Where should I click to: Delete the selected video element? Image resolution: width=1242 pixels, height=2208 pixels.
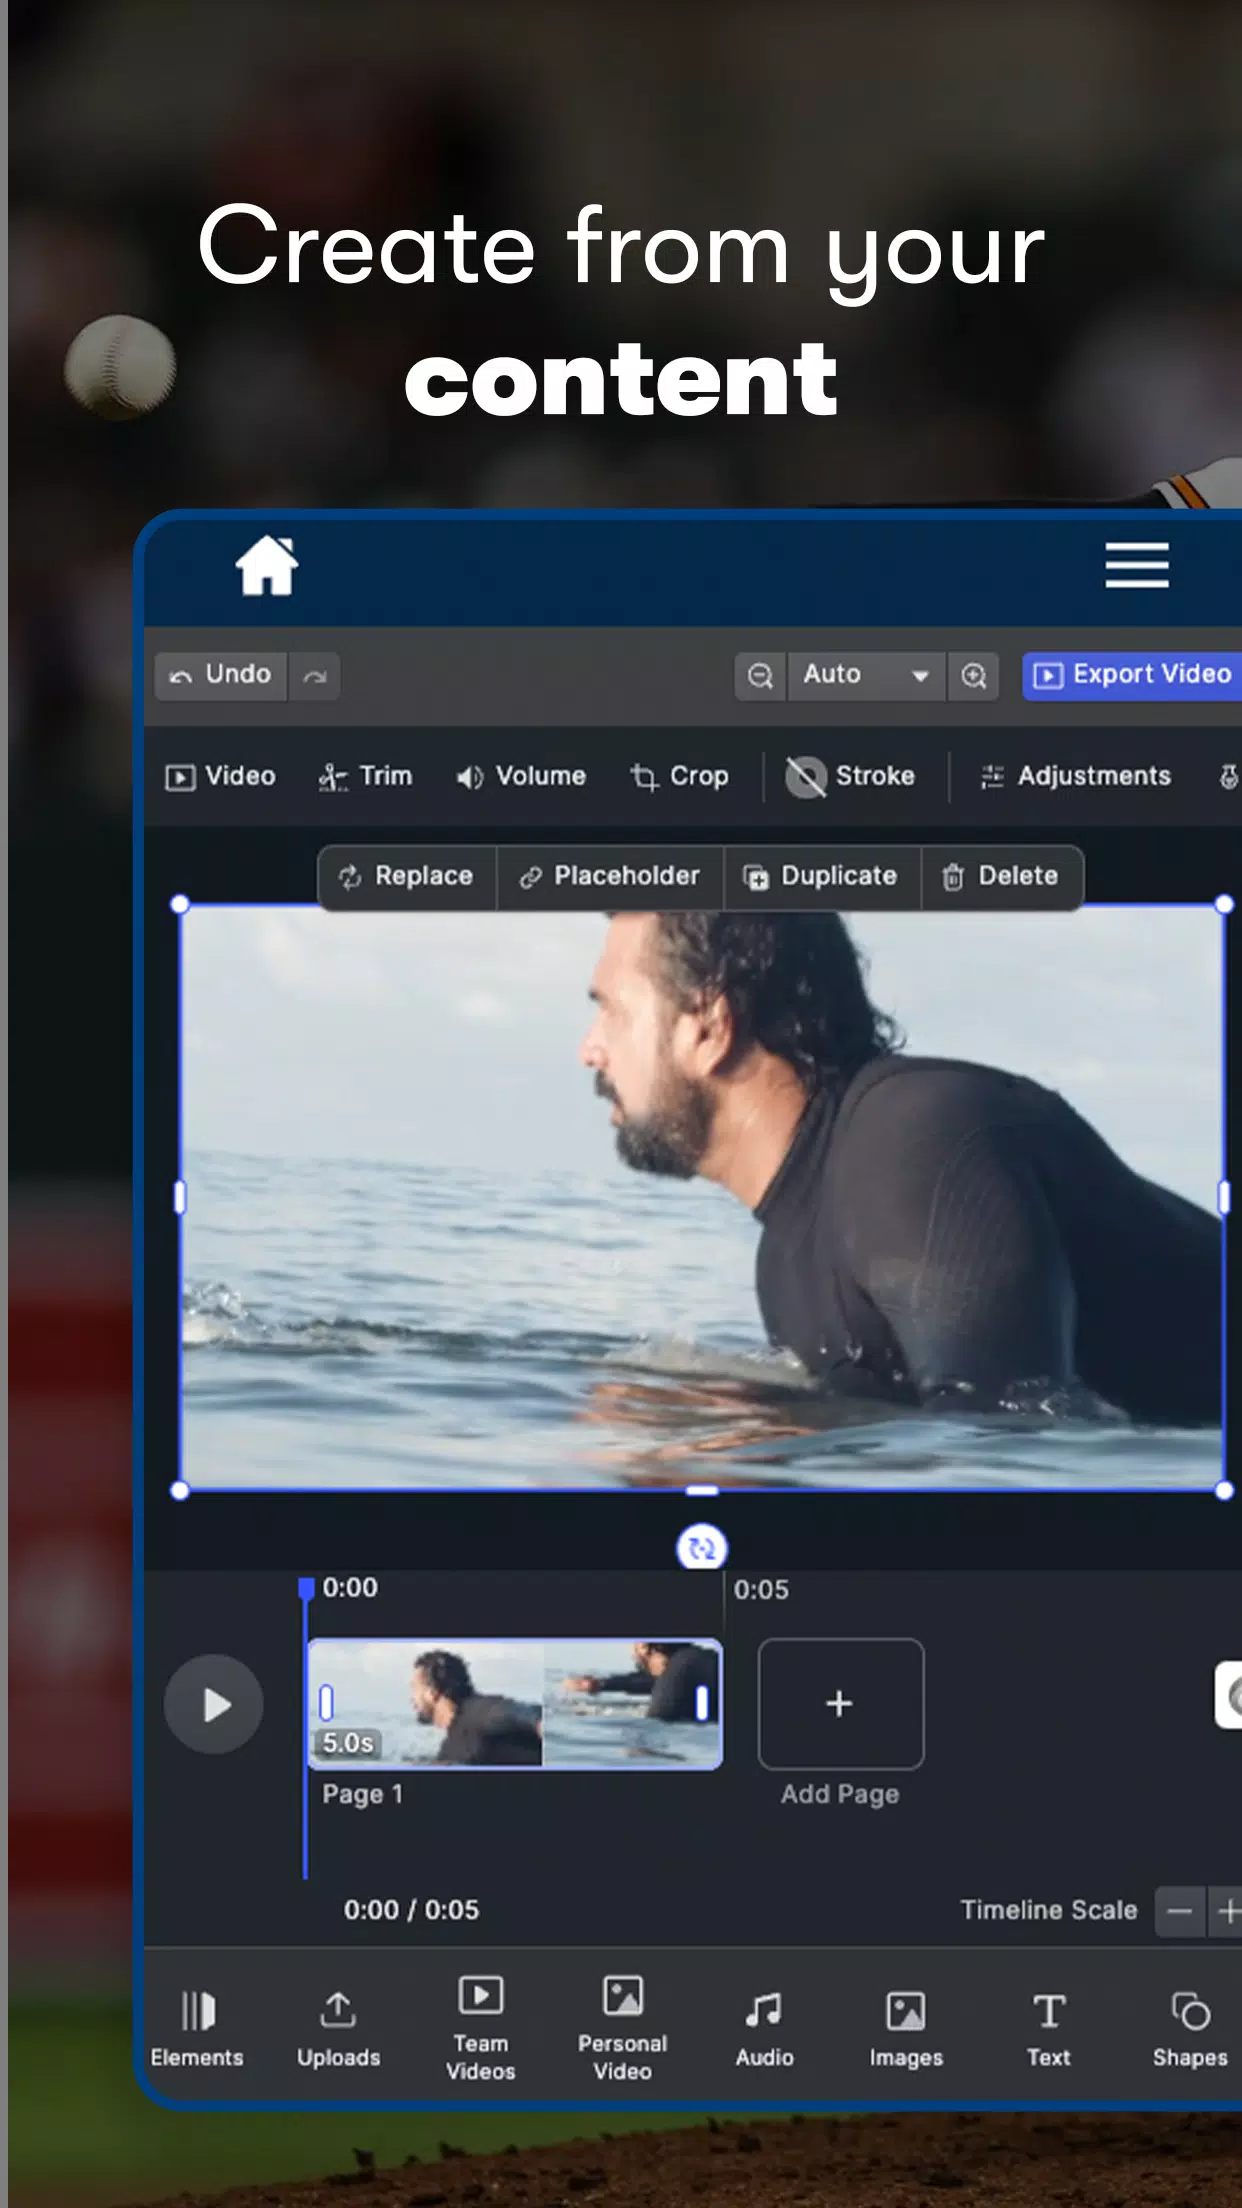(x=1000, y=877)
